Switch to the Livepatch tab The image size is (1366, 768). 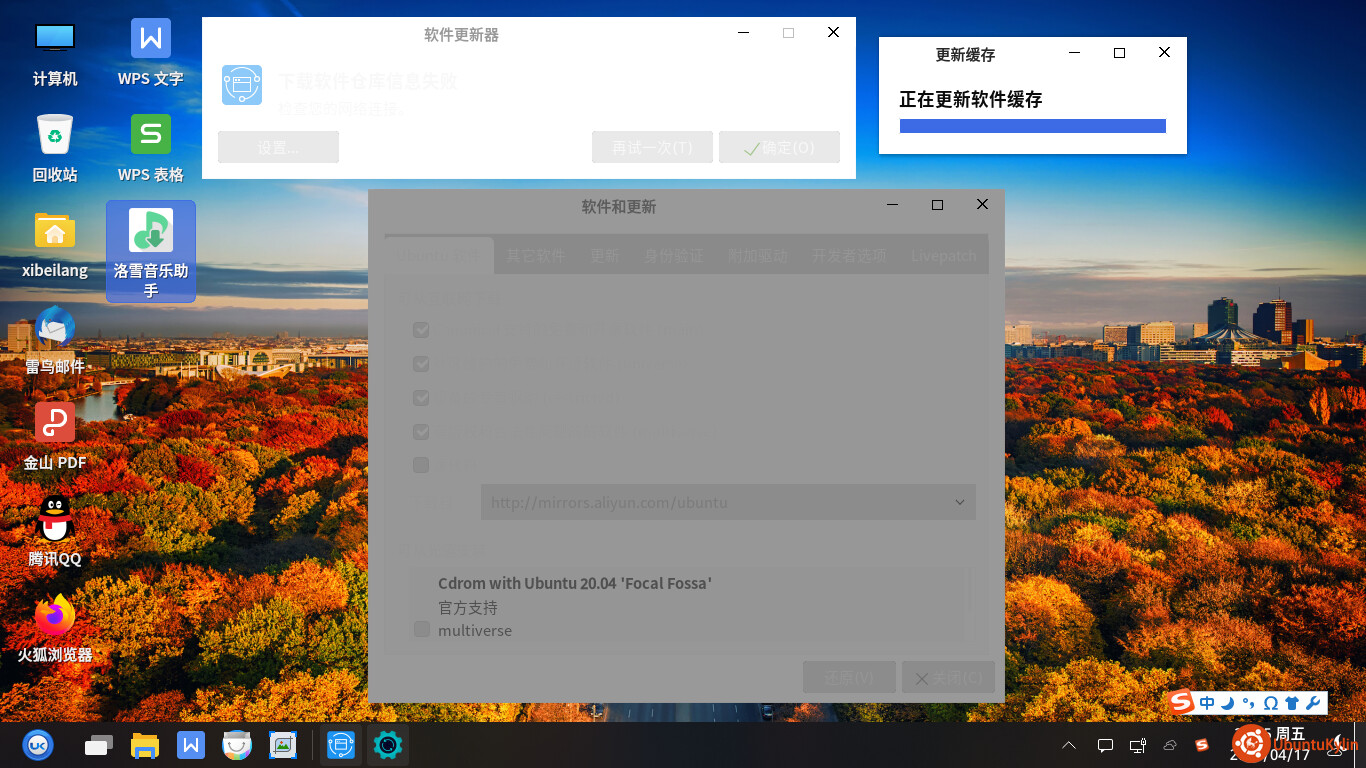(943, 256)
